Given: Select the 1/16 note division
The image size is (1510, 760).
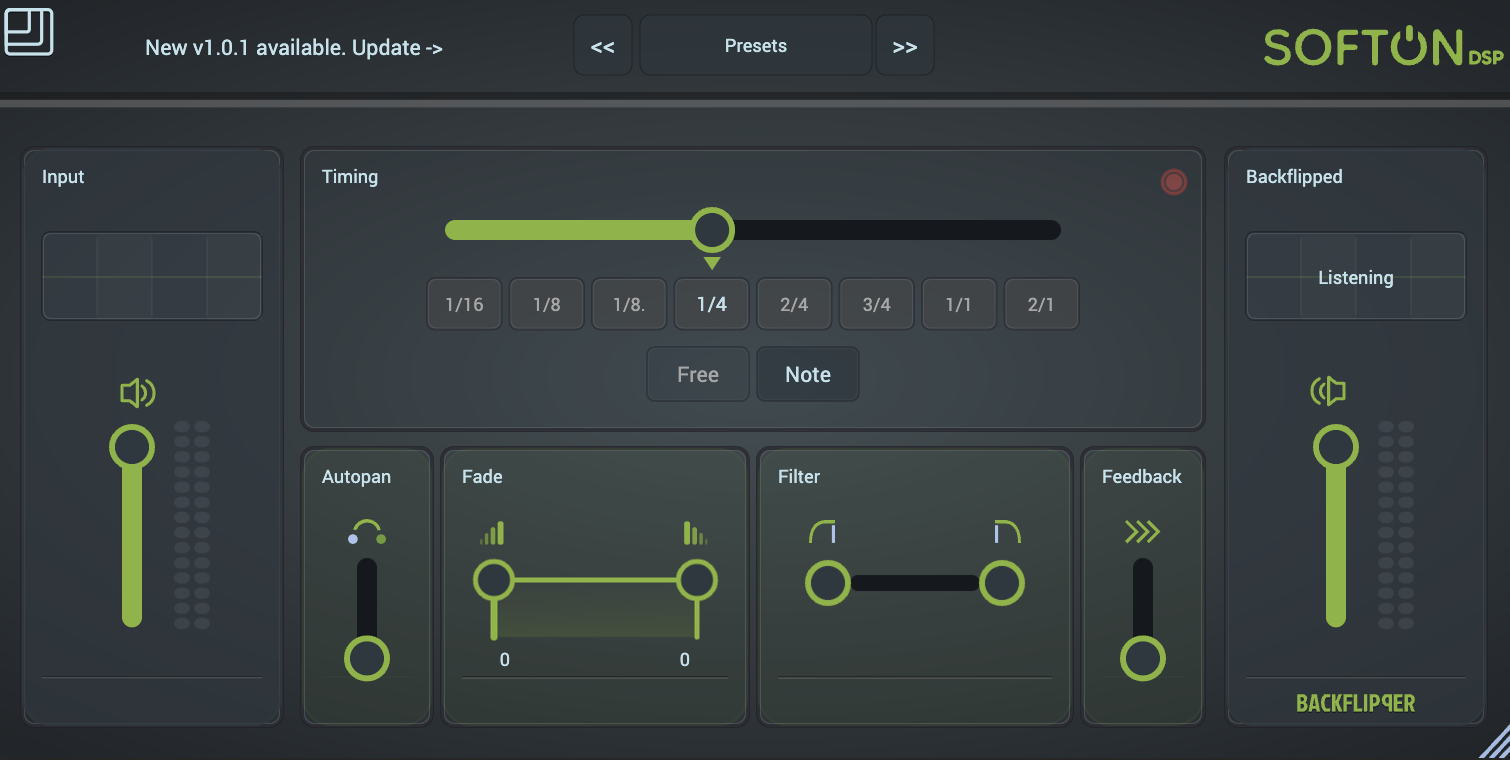Looking at the screenshot, I should (465, 304).
